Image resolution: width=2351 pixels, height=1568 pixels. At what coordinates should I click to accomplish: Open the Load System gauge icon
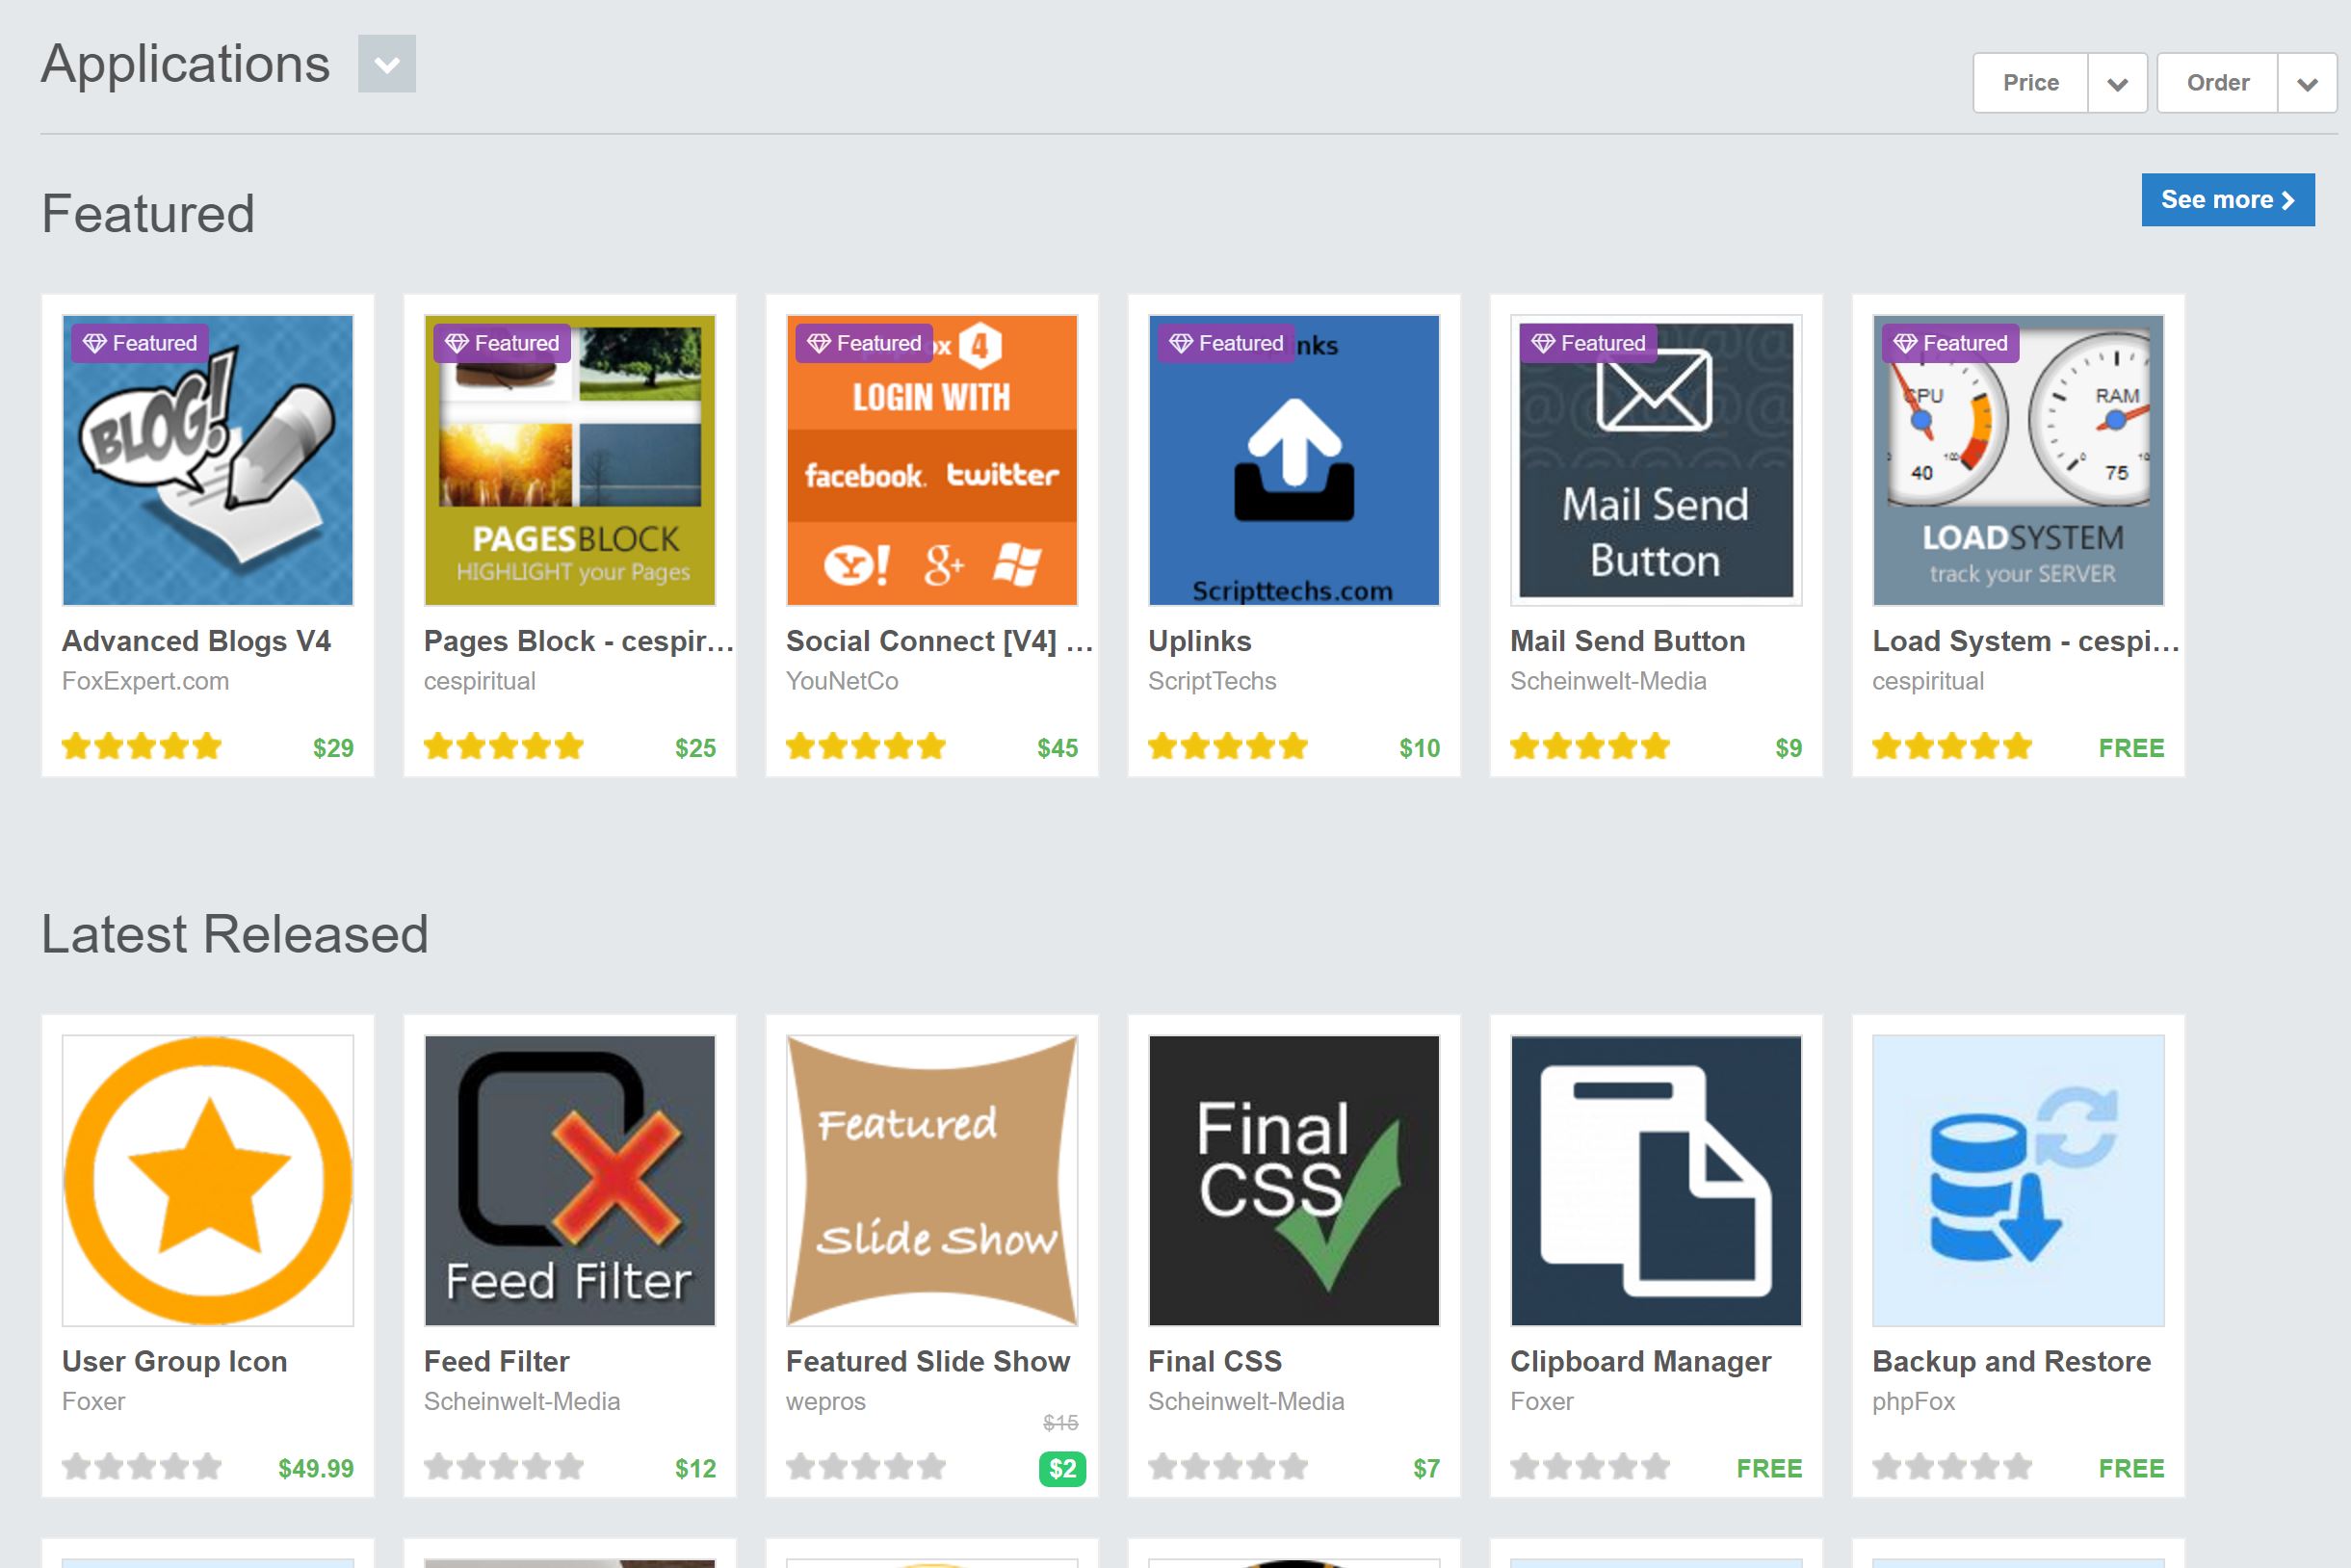click(x=2018, y=462)
